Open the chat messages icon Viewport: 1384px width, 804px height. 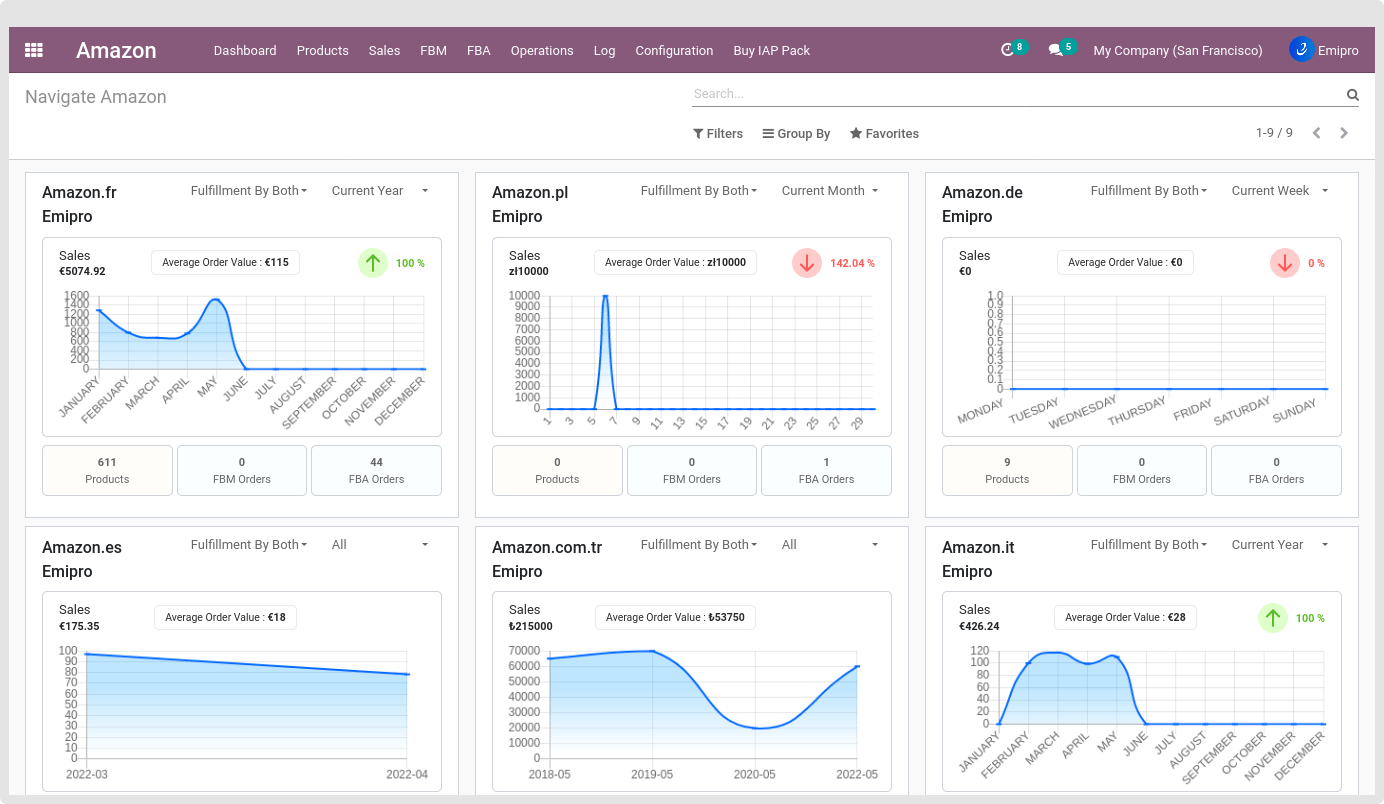1055,50
